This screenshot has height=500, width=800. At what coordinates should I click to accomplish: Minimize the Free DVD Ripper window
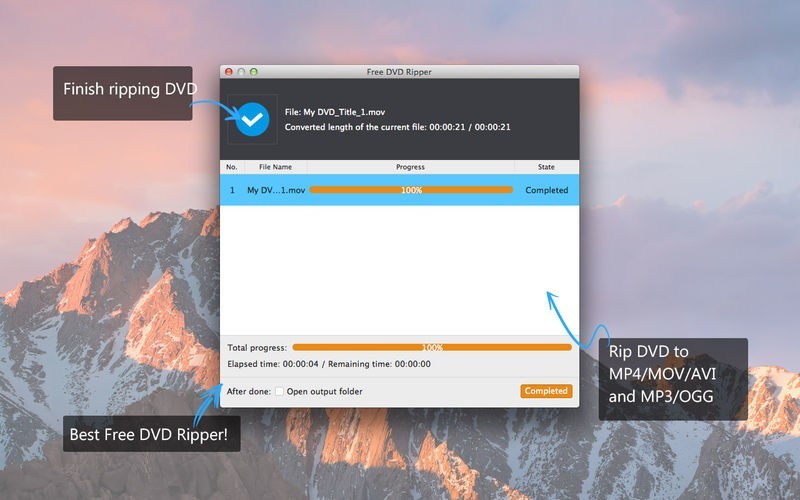pyautogui.click(x=241, y=72)
